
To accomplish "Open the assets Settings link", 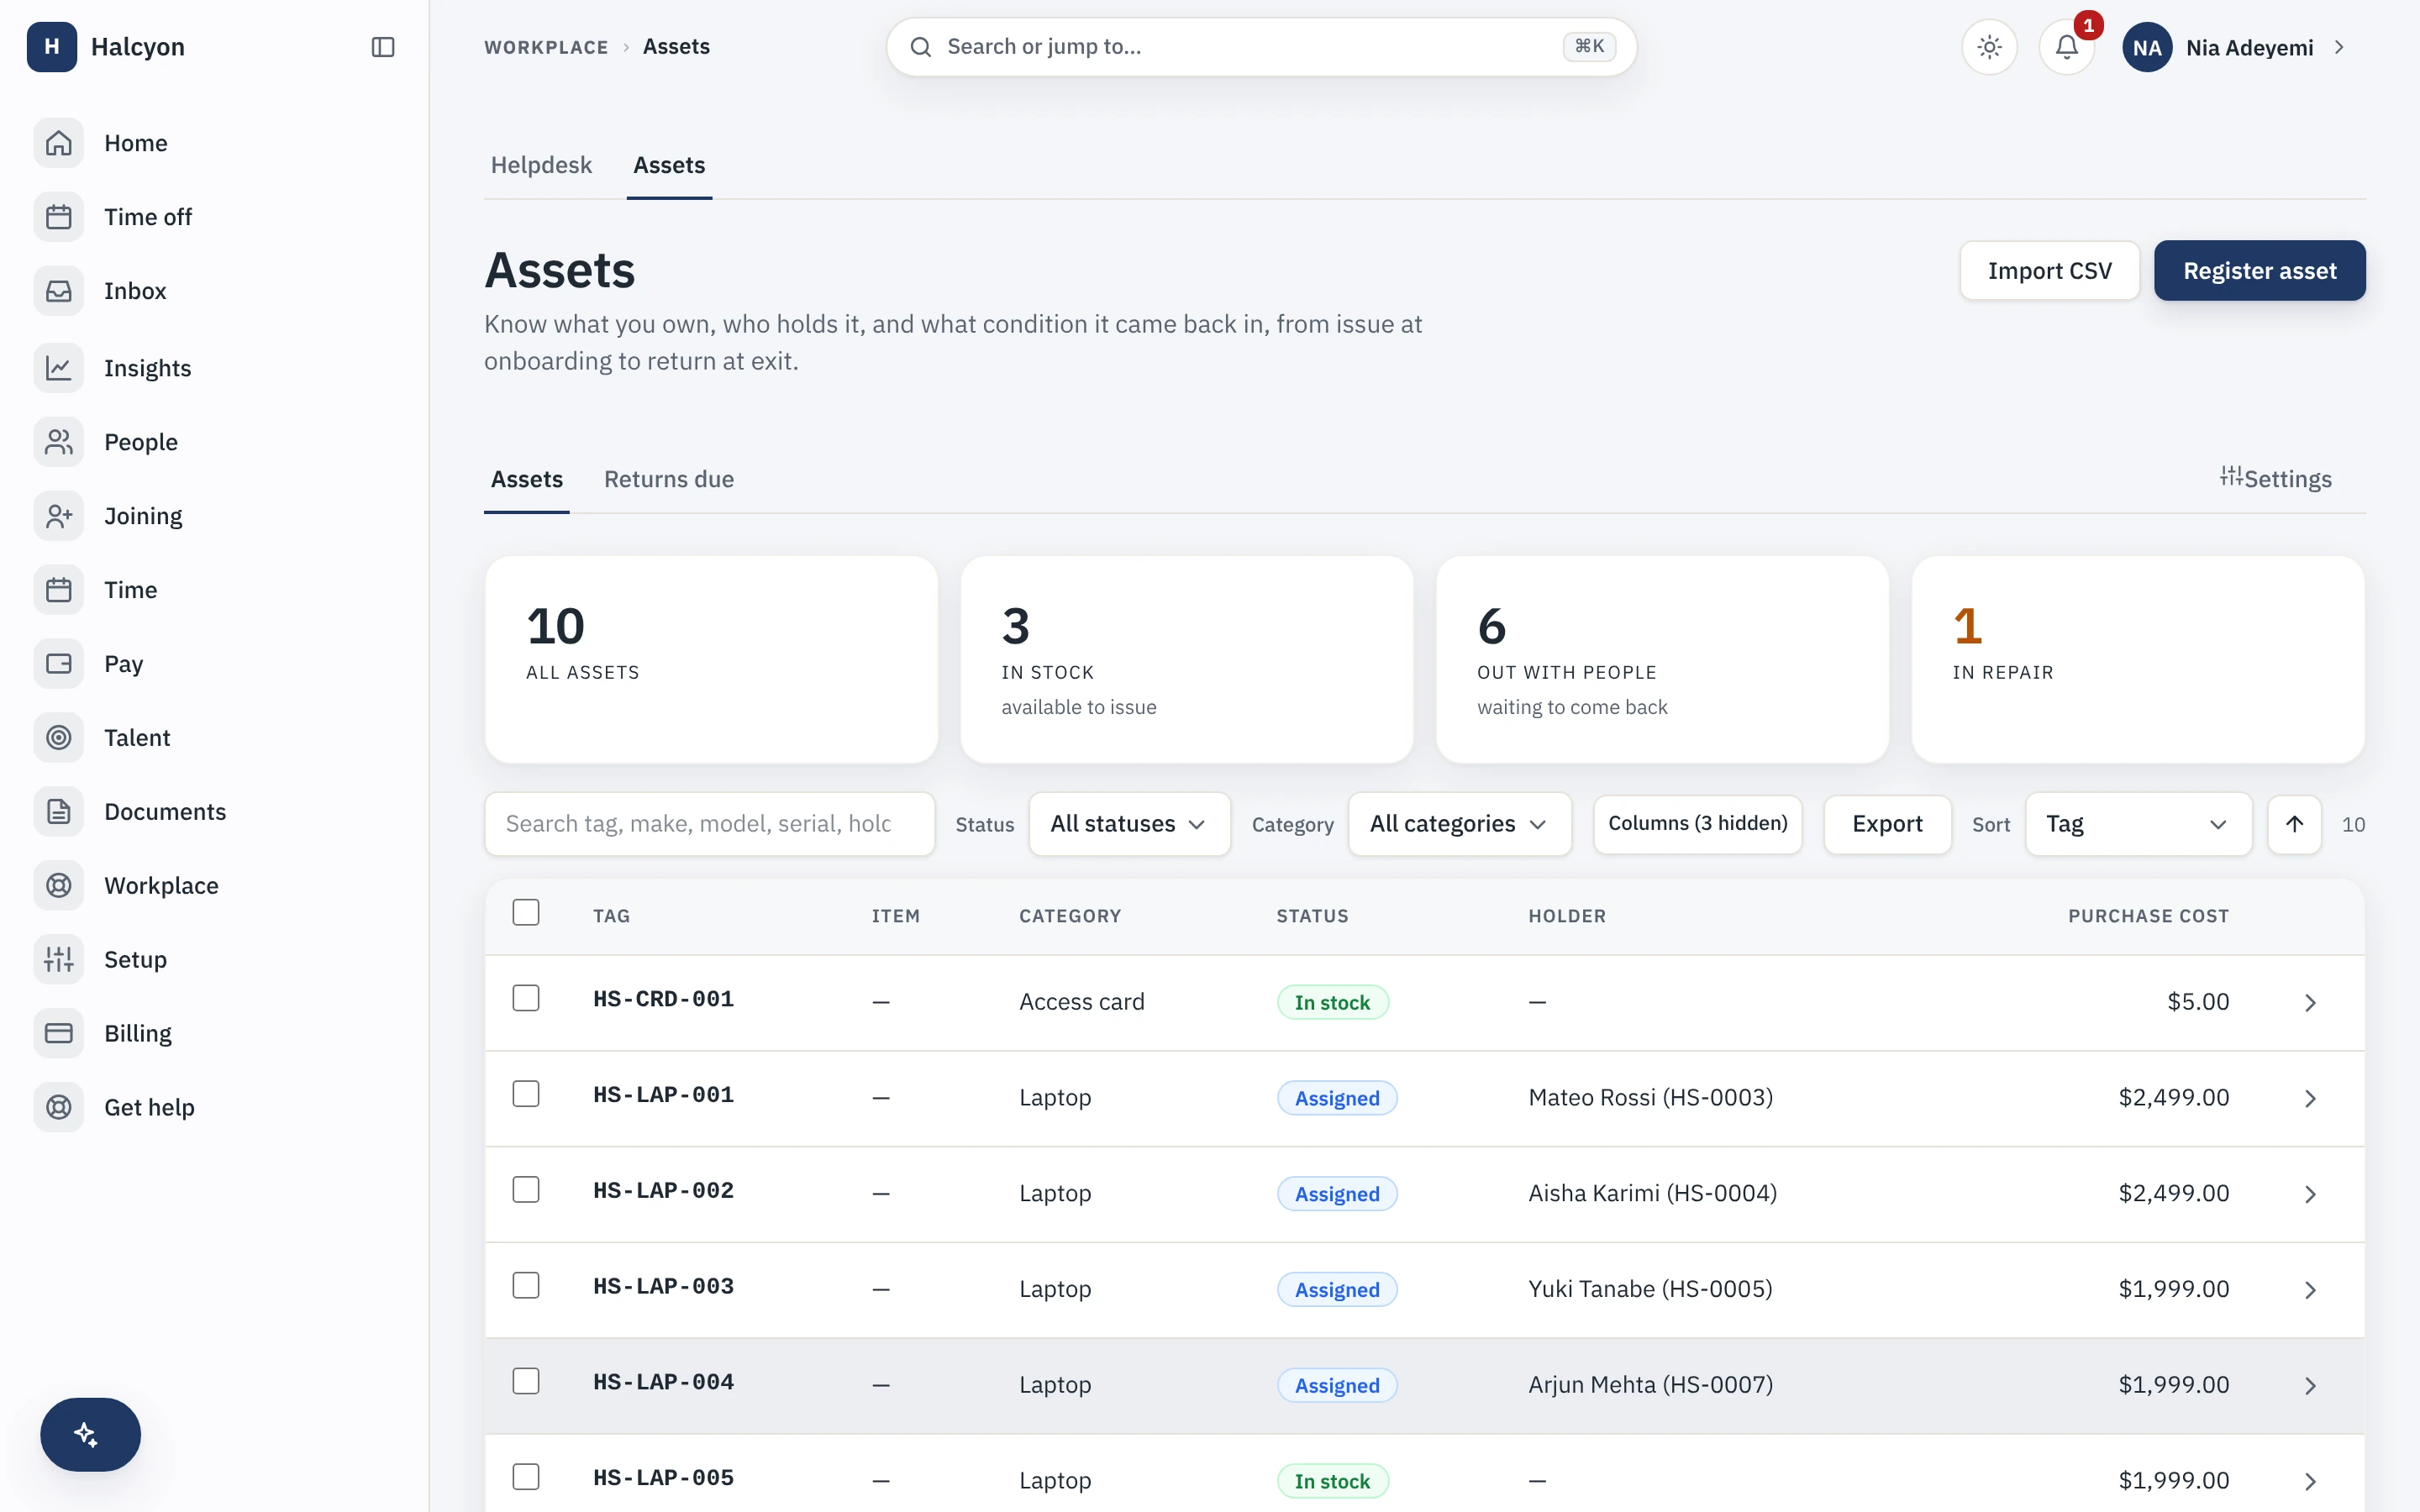I will [x=2276, y=479].
